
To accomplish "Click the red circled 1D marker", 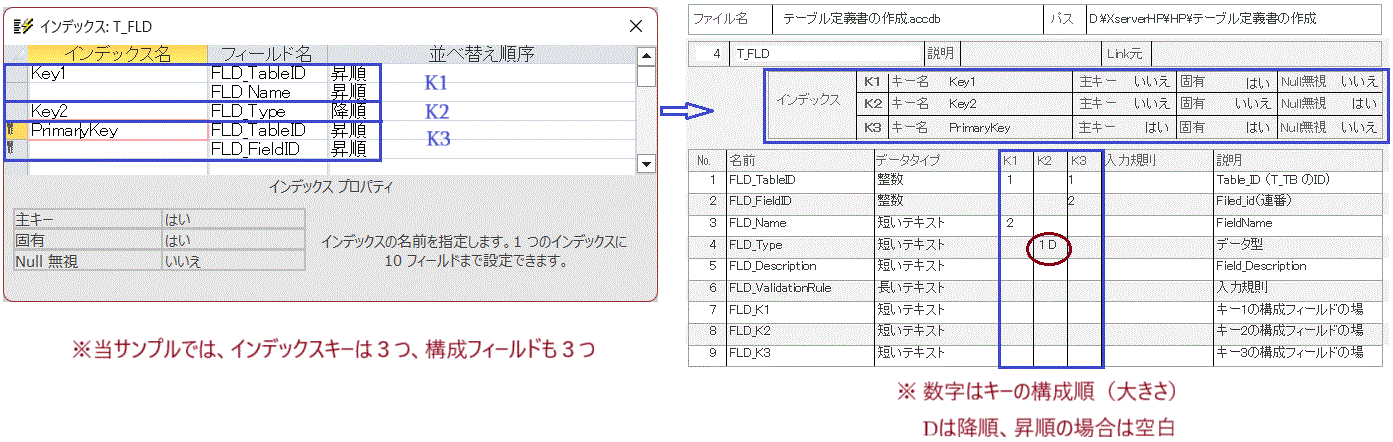I will coord(1050,245).
